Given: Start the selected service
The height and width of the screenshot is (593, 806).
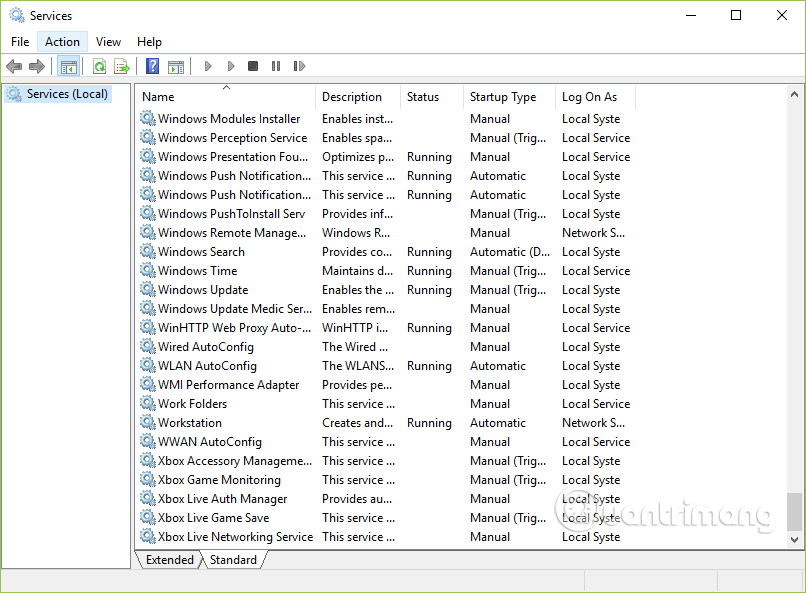Looking at the screenshot, I should pyautogui.click(x=208, y=66).
